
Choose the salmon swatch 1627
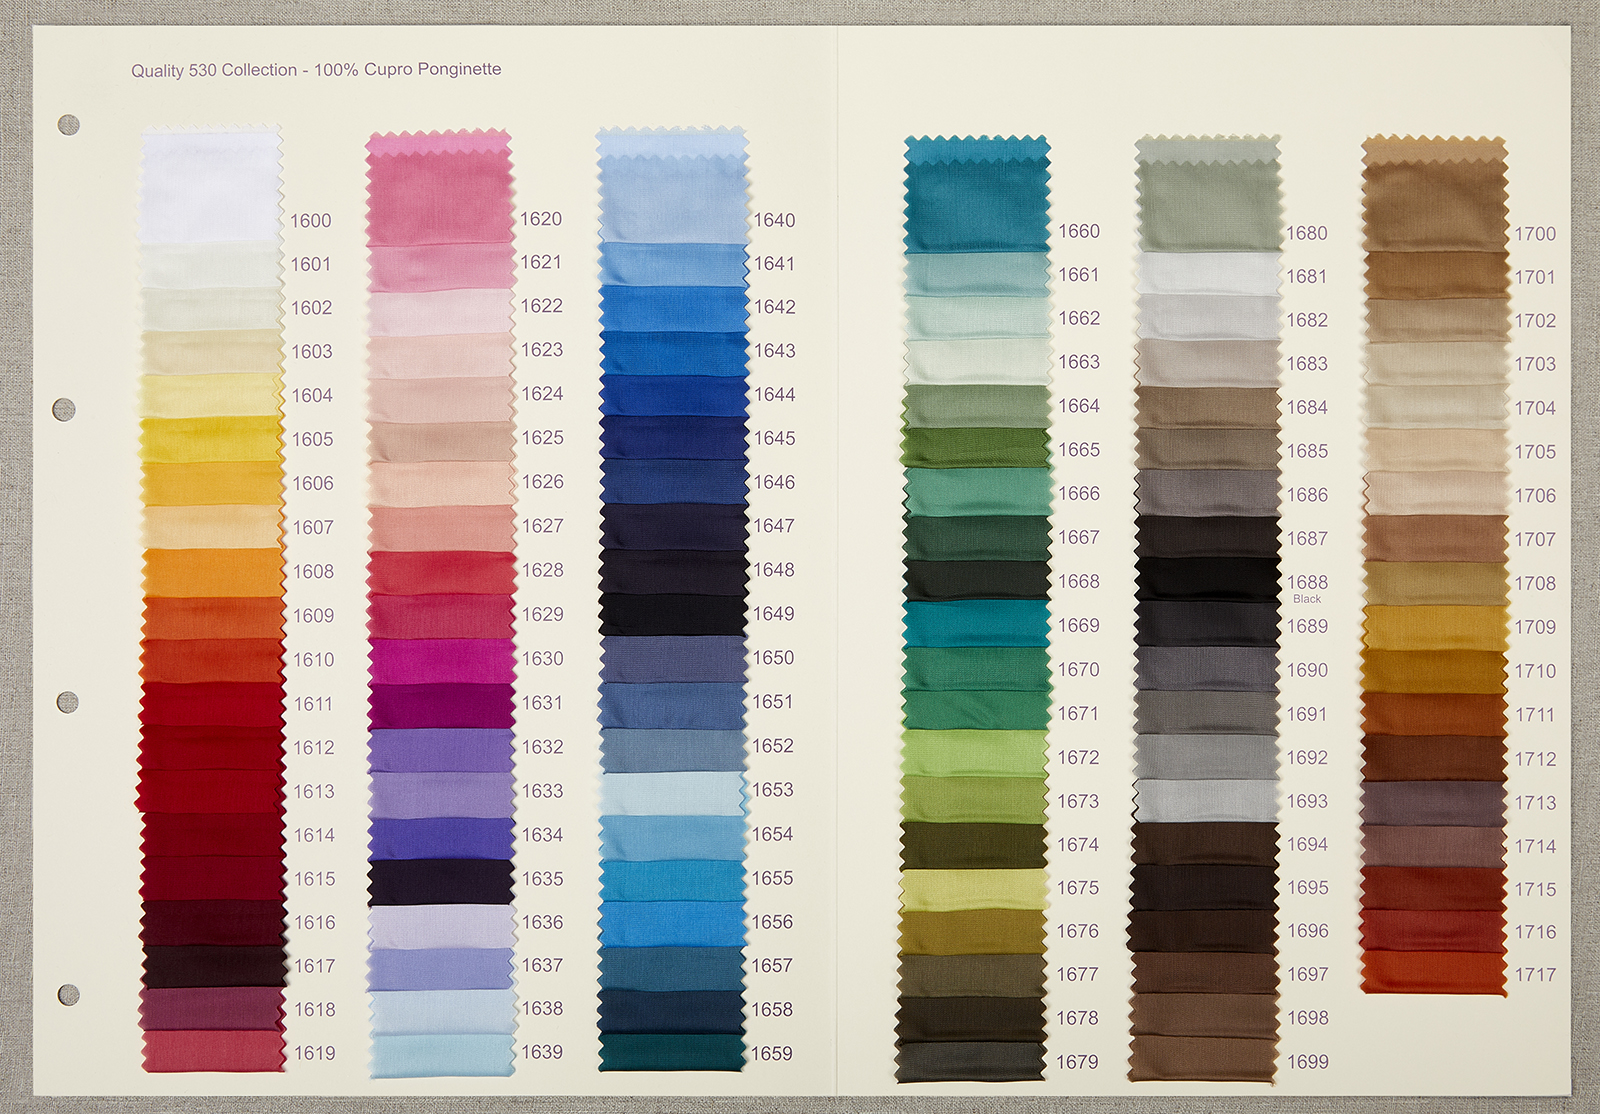pos(441,528)
